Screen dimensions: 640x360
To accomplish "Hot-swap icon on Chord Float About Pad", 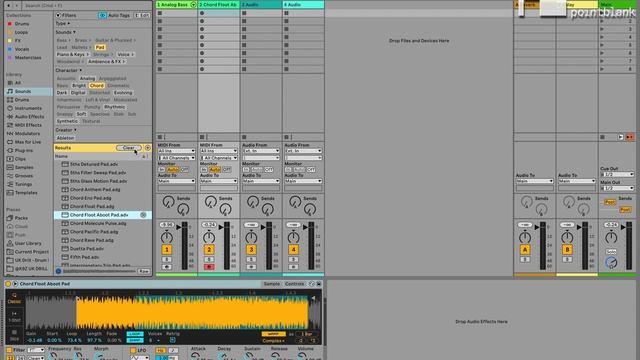I will pyautogui.click(x=143, y=215).
